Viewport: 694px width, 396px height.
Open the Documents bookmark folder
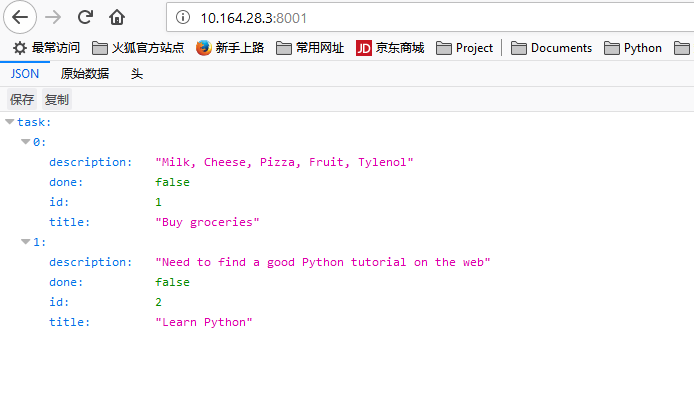click(x=551, y=48)
